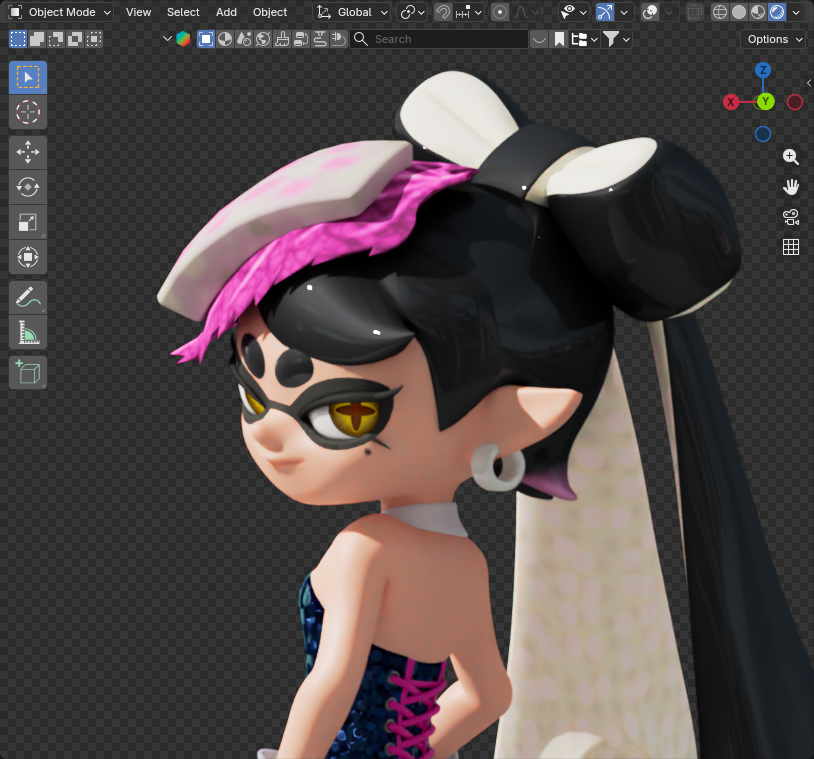Click the pan hand viewport button
The width and height of the screenshot is (814, 759).
[x=791, y=187]
